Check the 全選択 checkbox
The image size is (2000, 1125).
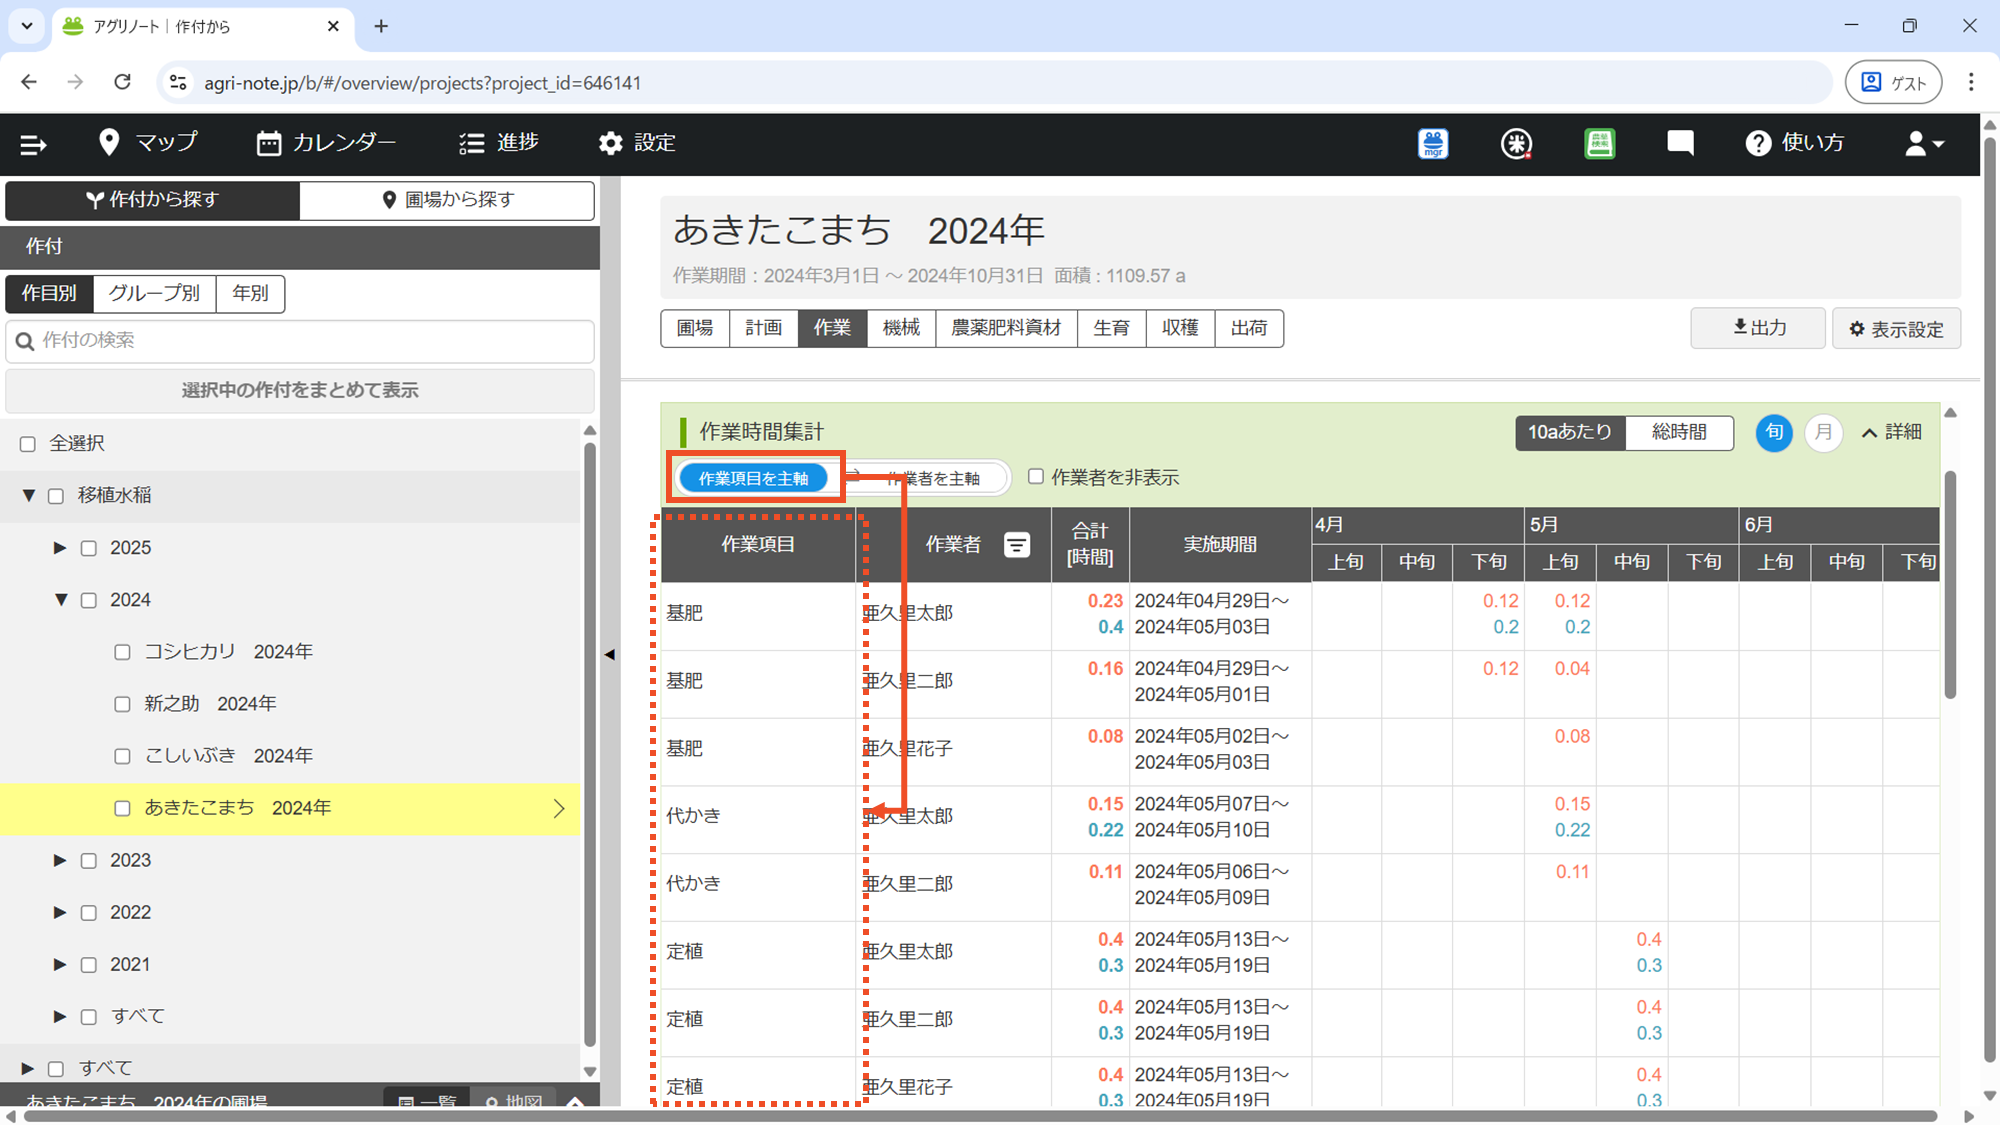[28, 444]
